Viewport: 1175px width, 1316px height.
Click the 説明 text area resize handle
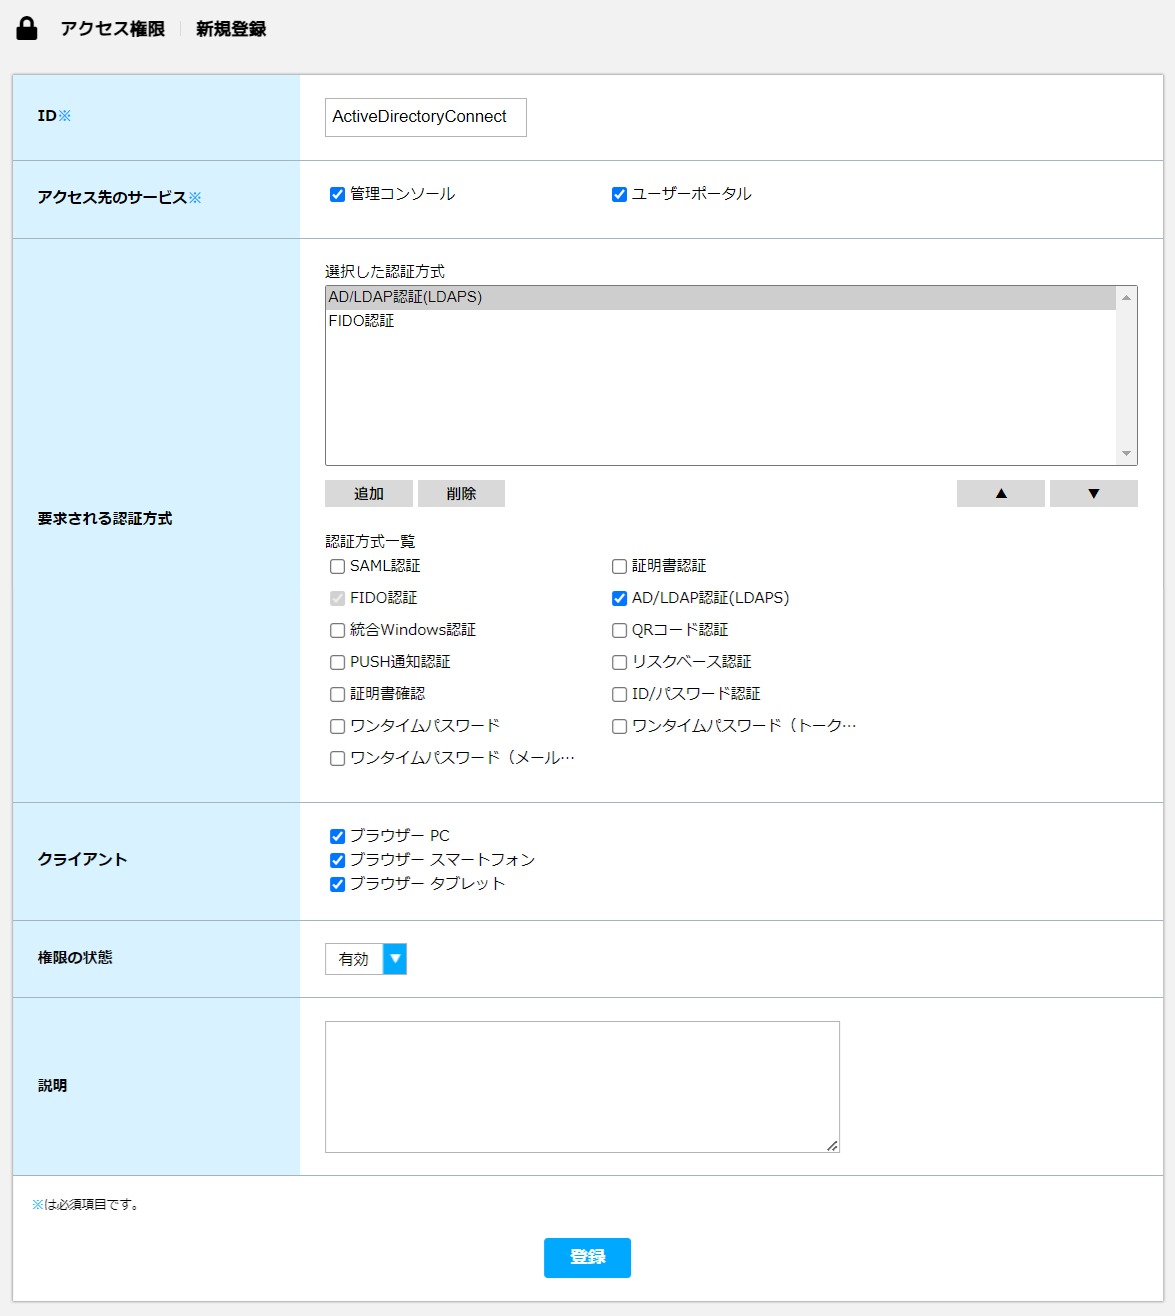point(832,1146)
